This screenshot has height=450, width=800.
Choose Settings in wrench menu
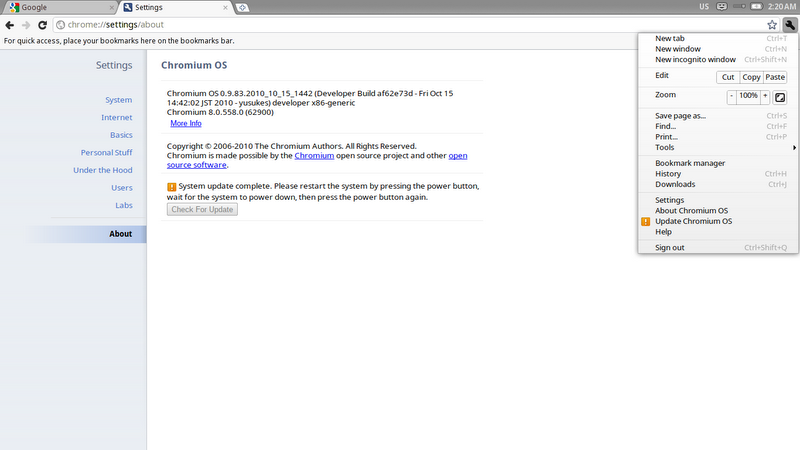point(718,200)
